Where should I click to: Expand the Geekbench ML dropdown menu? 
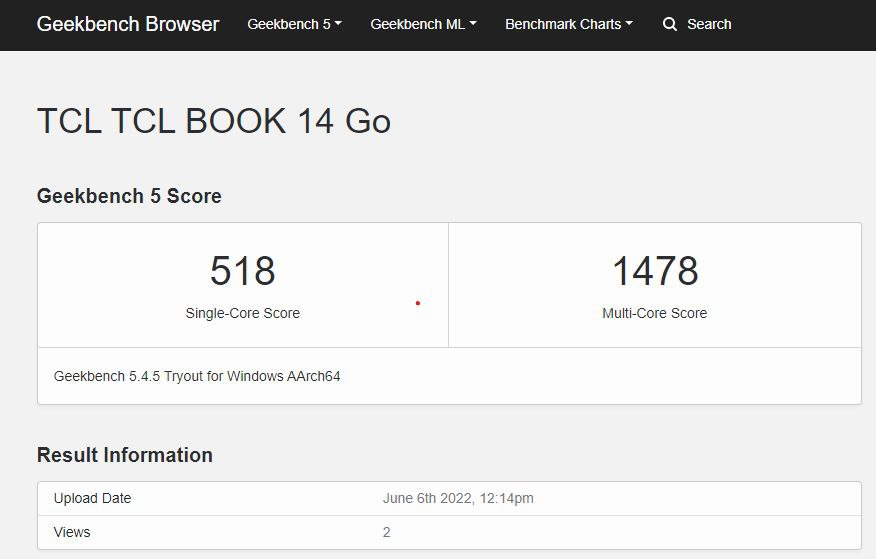coord(423,25)
